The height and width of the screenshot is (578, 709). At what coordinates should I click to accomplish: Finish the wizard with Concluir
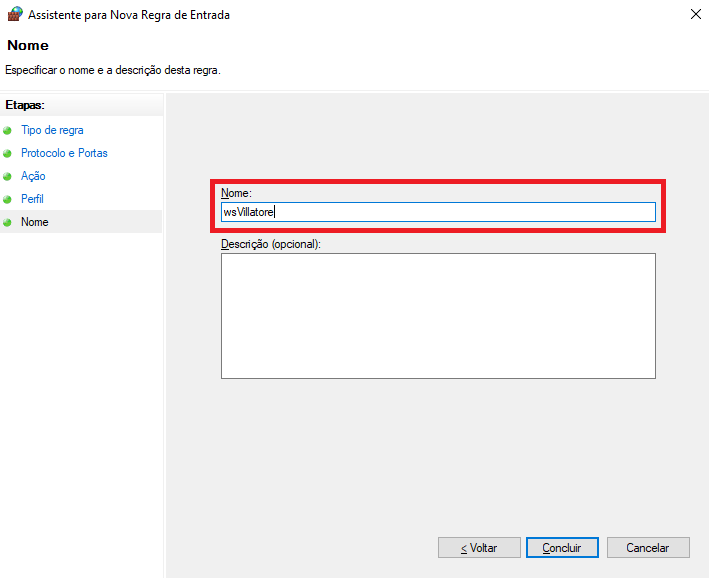562,548
